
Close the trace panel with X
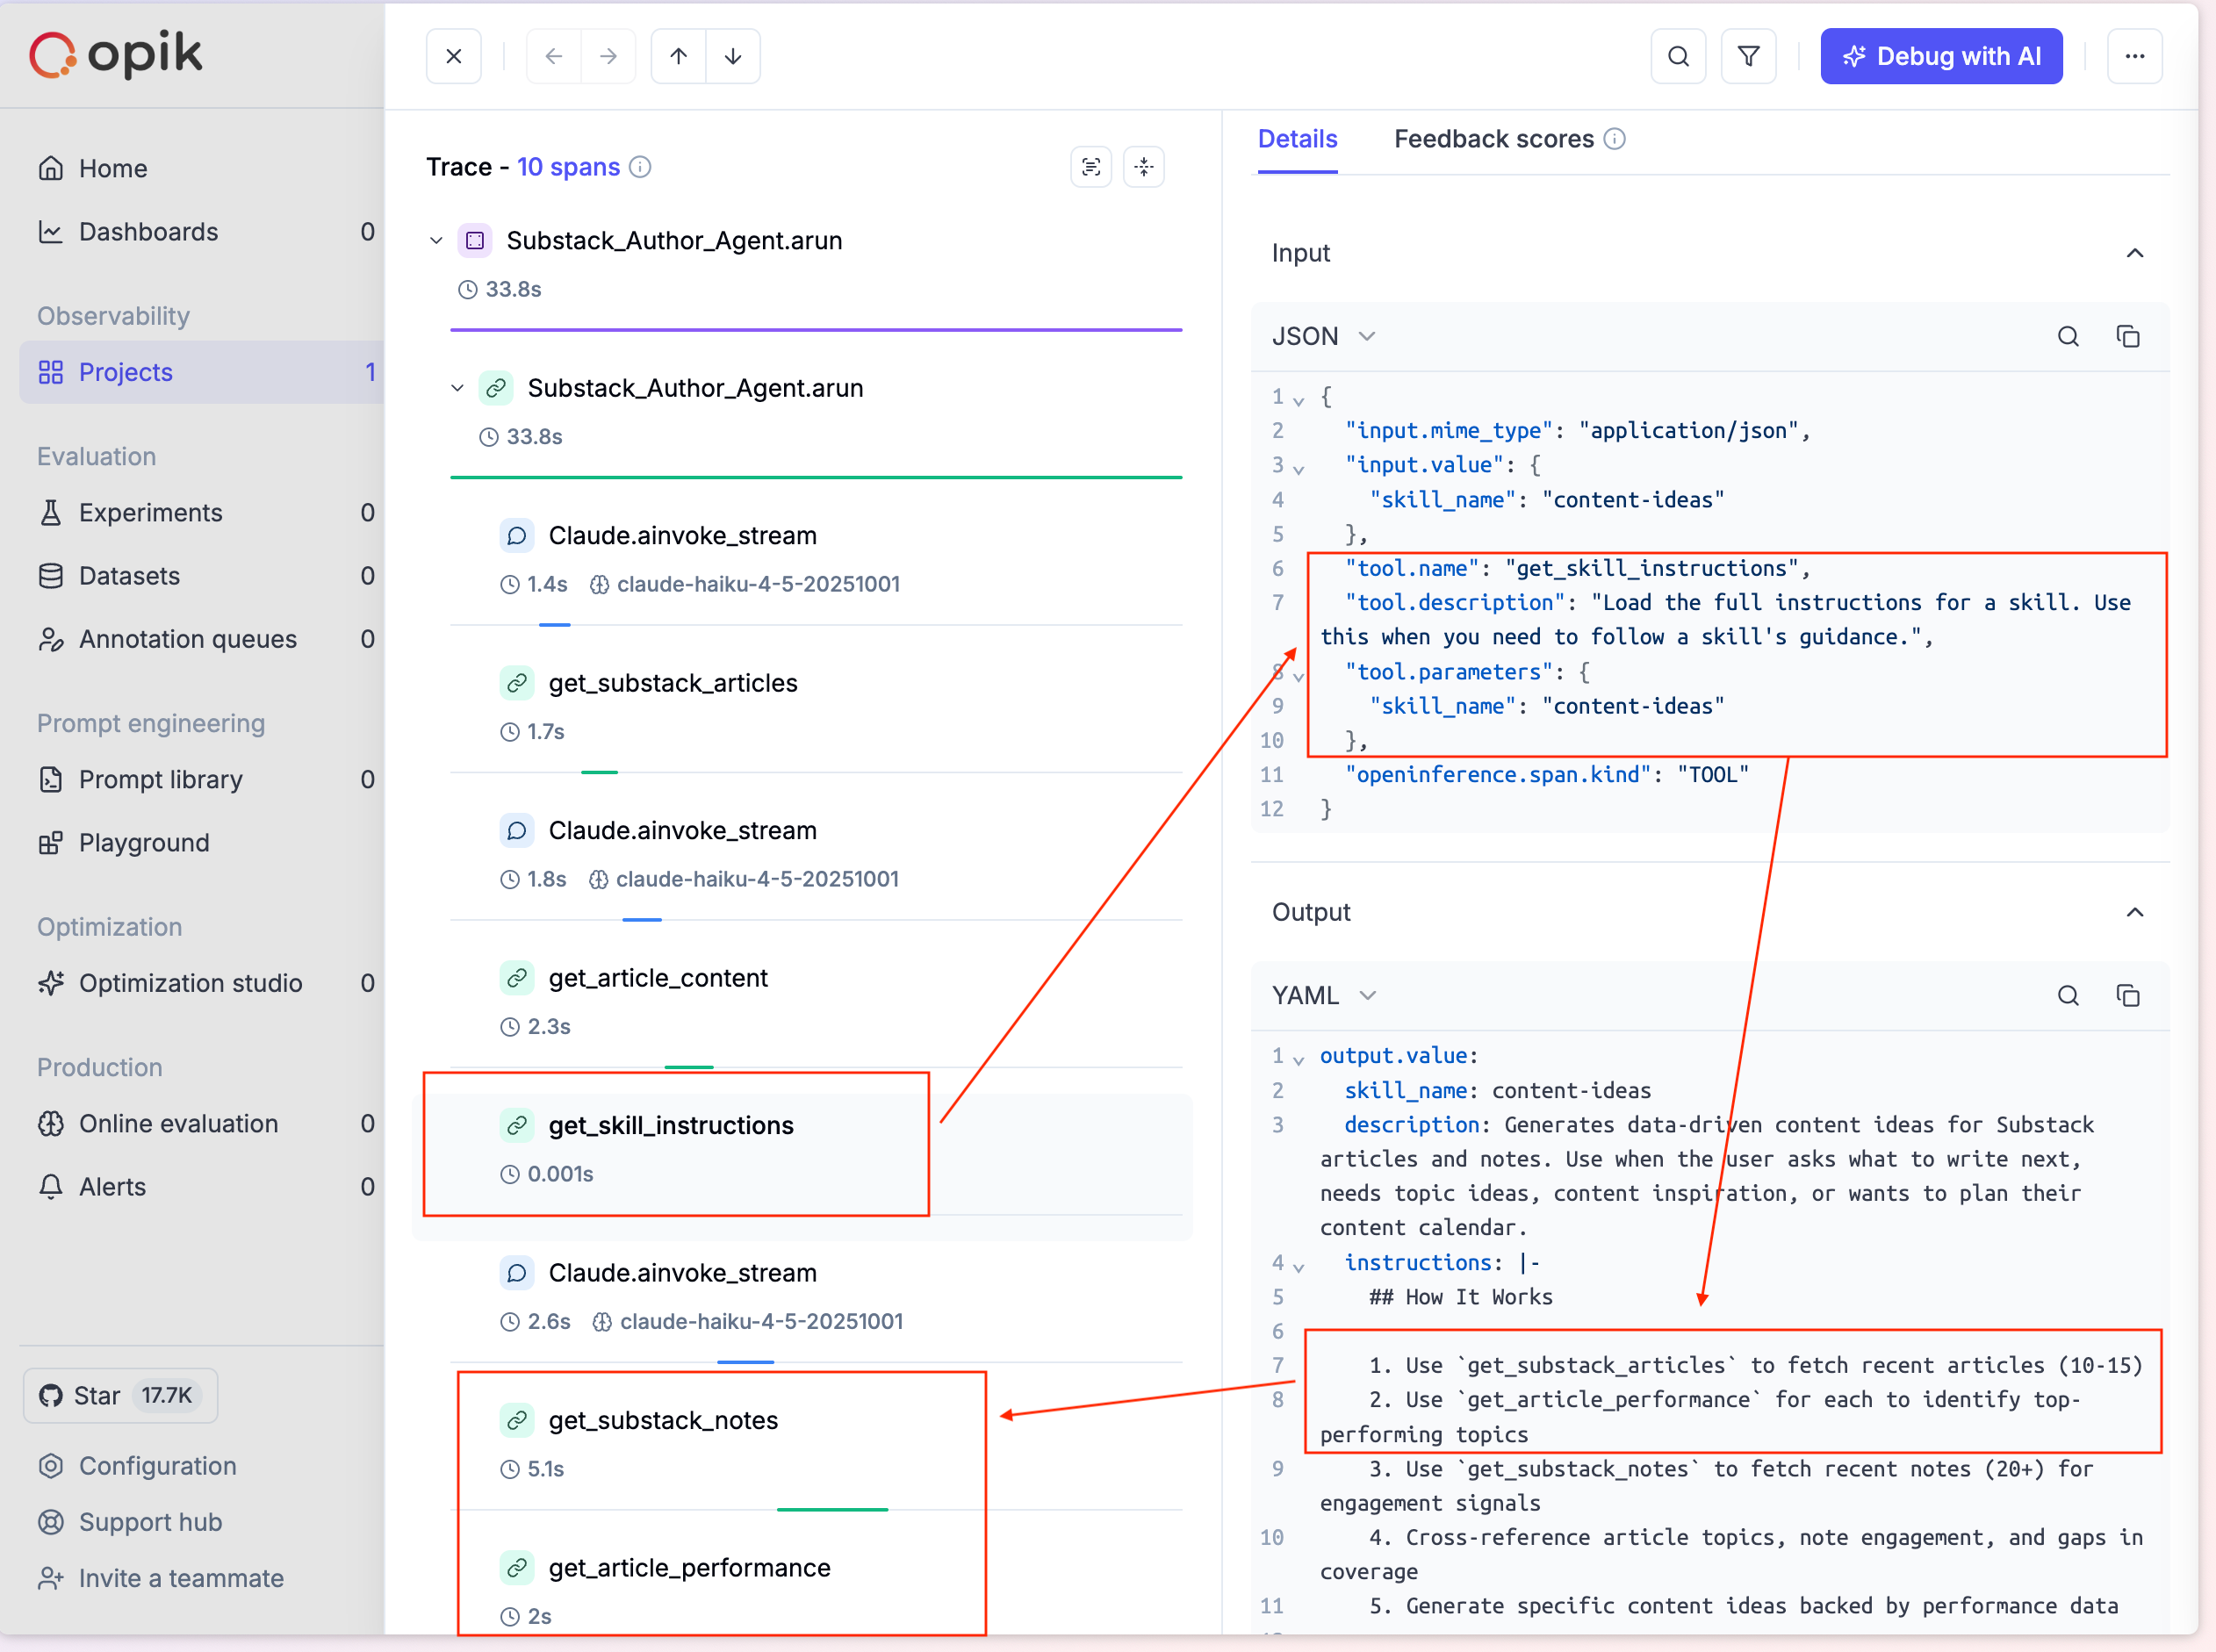pyautogui.click(x=454, y=56)
